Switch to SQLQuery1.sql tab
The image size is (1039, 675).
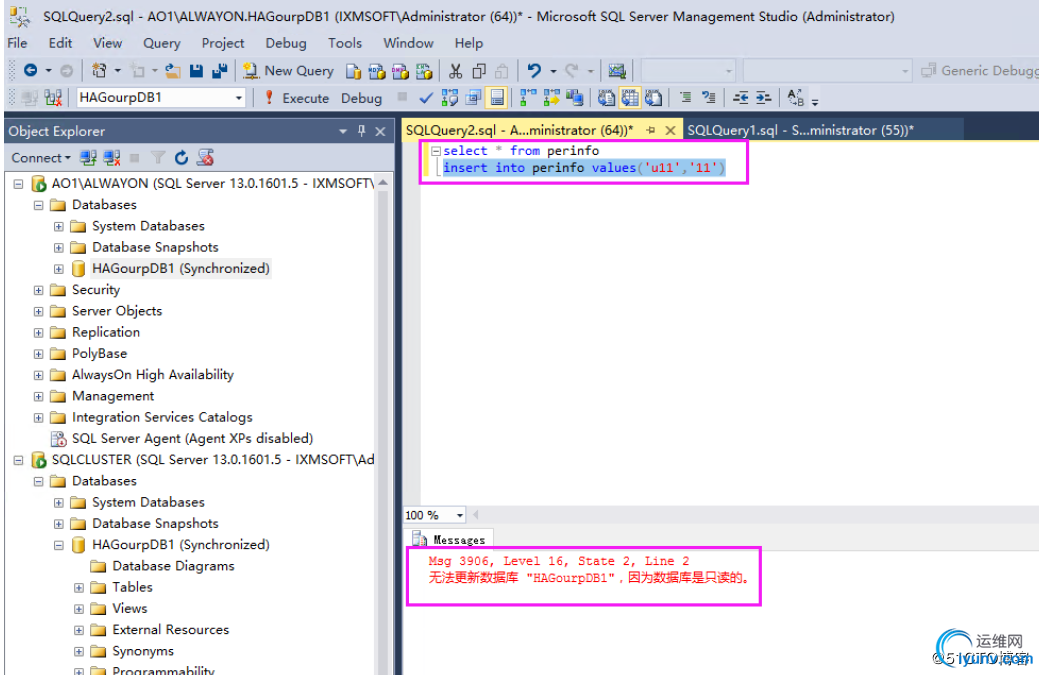[800, 130]
